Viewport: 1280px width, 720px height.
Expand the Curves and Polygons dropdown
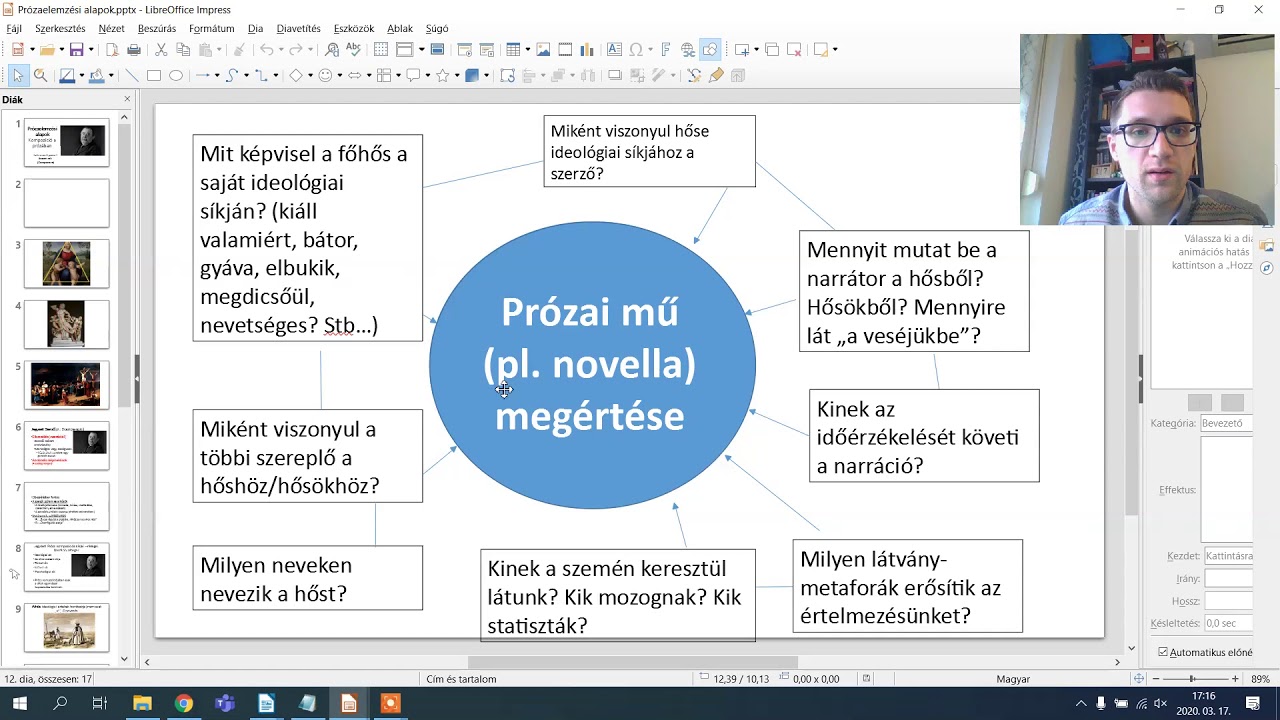click(247, 75)
